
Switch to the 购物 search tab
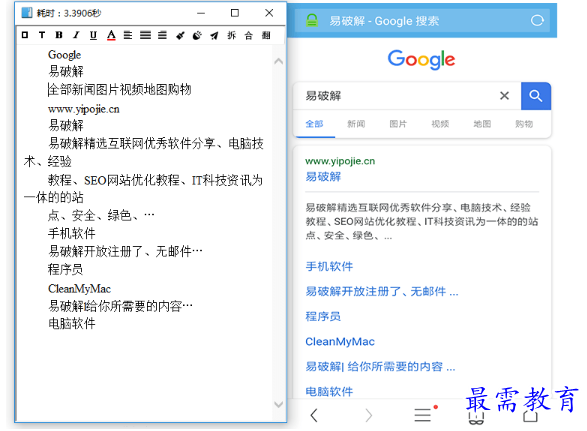click(524, 124)
